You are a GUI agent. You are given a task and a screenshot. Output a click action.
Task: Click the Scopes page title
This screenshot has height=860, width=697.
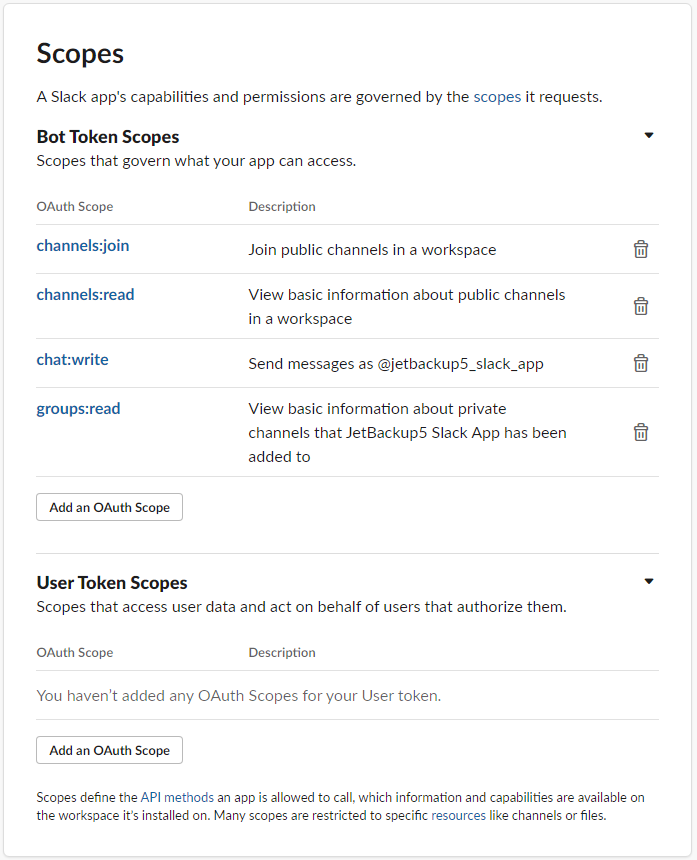[80, 54]
